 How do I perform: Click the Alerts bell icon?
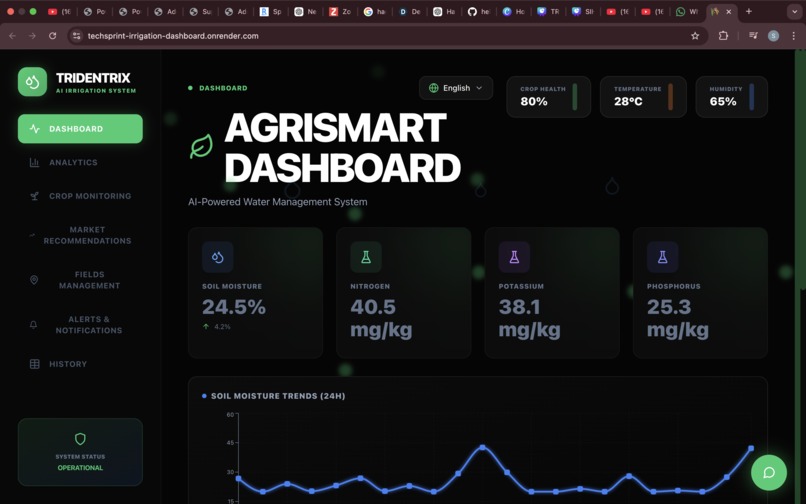(x=33, y=325)
